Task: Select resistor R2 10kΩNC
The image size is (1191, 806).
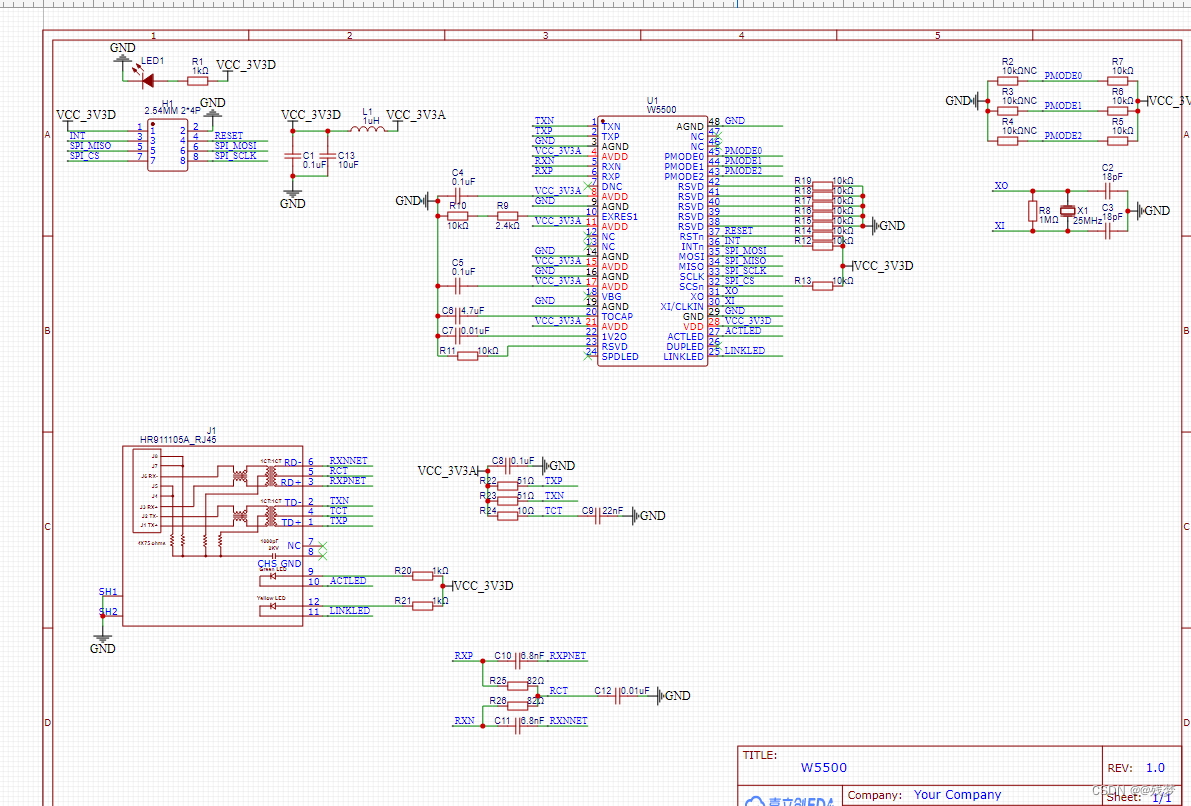Action: coord(1007,81)
